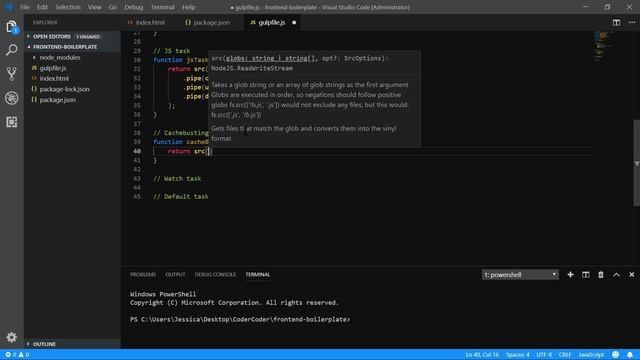This screenshot has height=360, width=640.
Task: Open the Extensions view in activity bar
Action: [x=11, y=122]
